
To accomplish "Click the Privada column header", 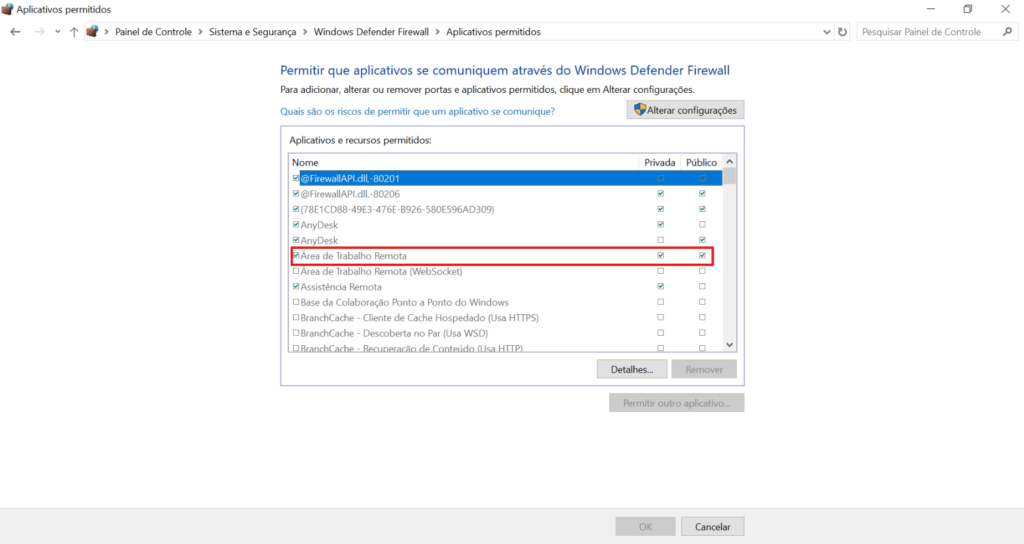I will pos(660,162).
